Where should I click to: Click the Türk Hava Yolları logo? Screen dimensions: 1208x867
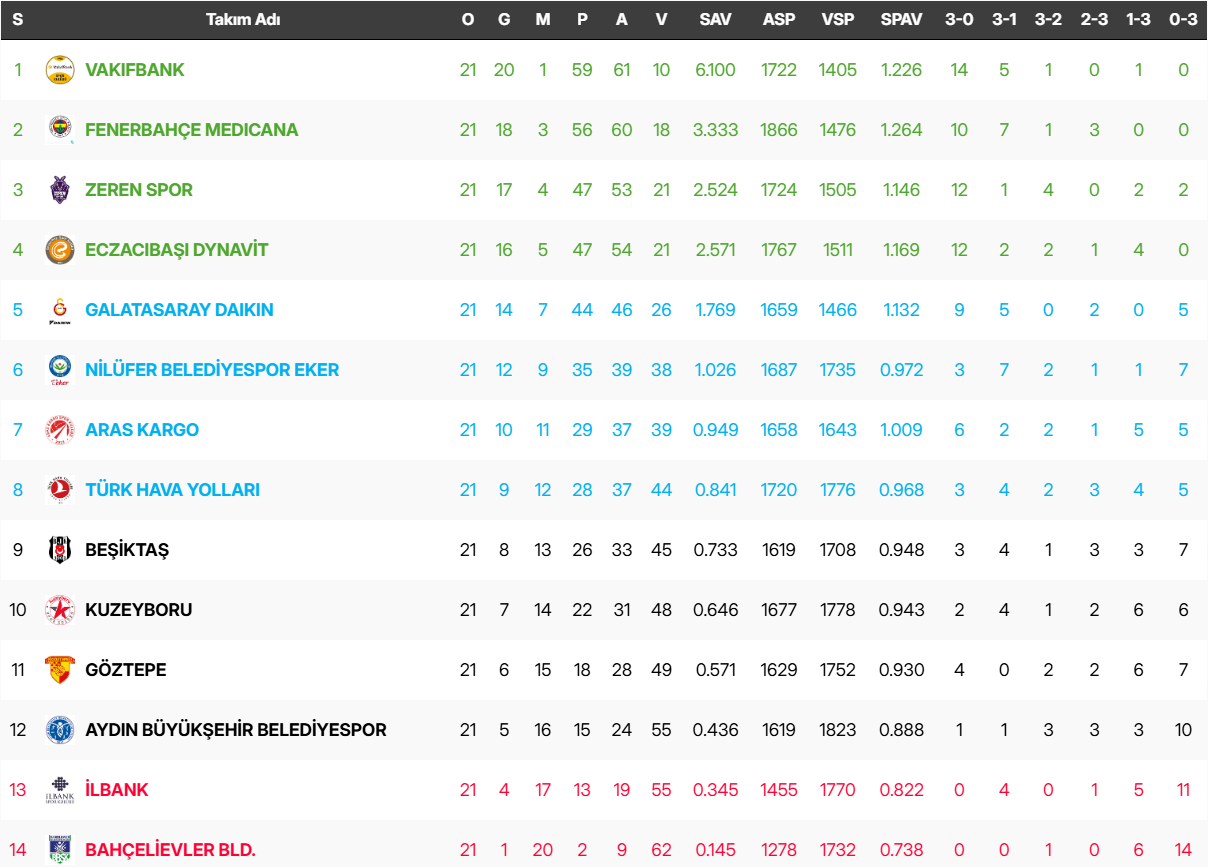pyautogui.click(x=60, y=490)
